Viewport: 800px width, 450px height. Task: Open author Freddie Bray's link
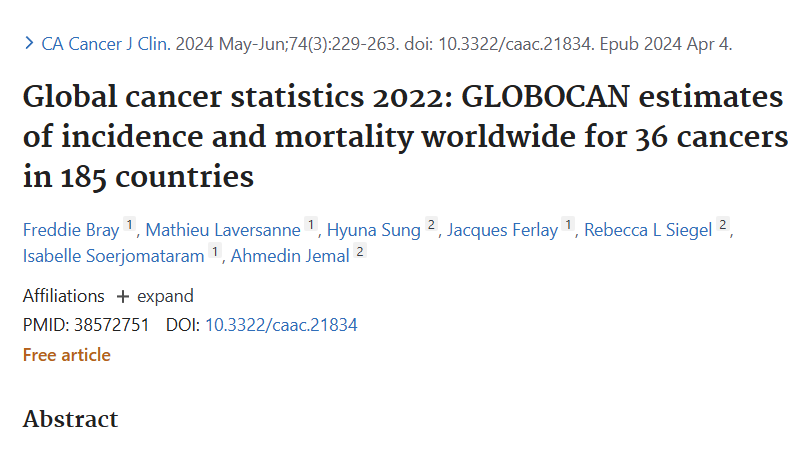point(69,230)
